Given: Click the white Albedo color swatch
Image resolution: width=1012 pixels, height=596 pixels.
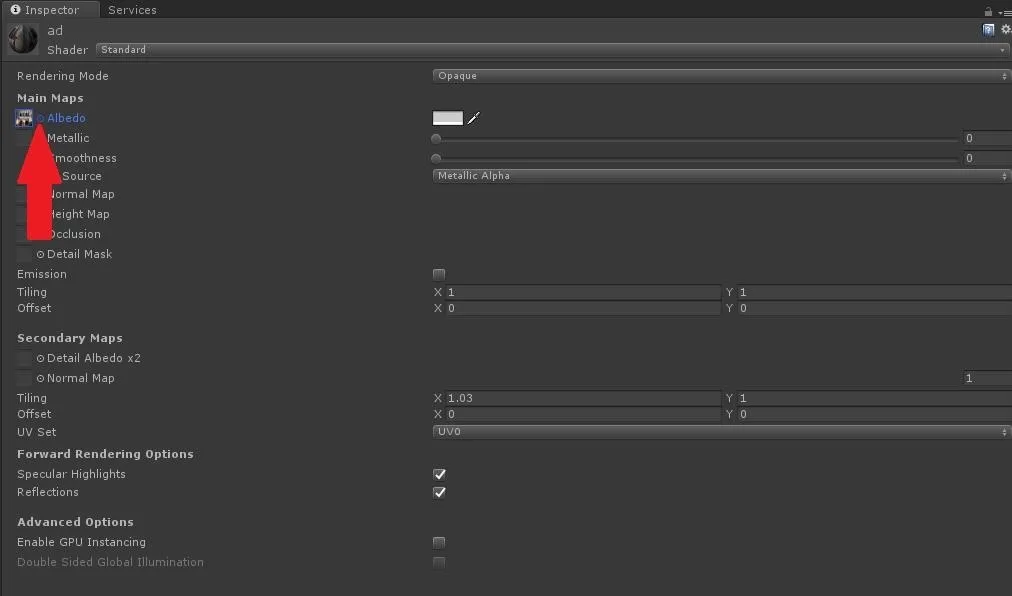Looking at the screenshot, I should 448,118.
